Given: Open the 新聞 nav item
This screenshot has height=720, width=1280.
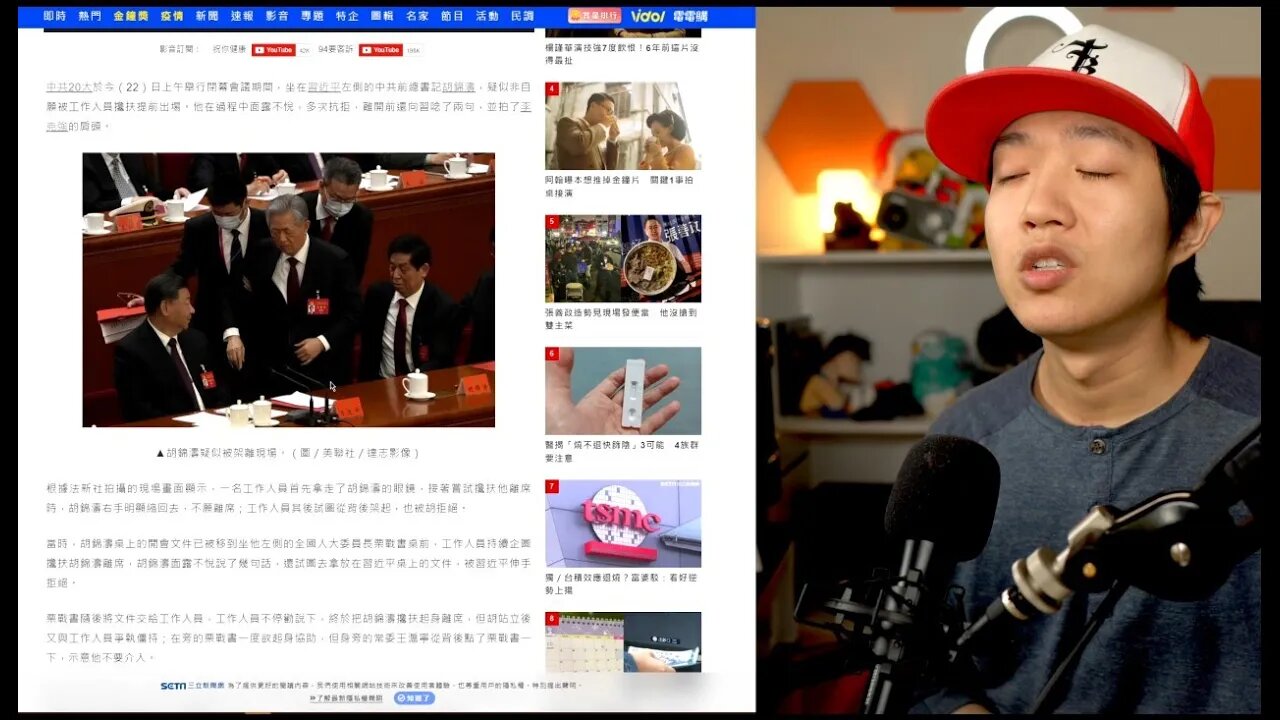Looking at the screenshot, I should pyautogui.click(x=207, y=16).
